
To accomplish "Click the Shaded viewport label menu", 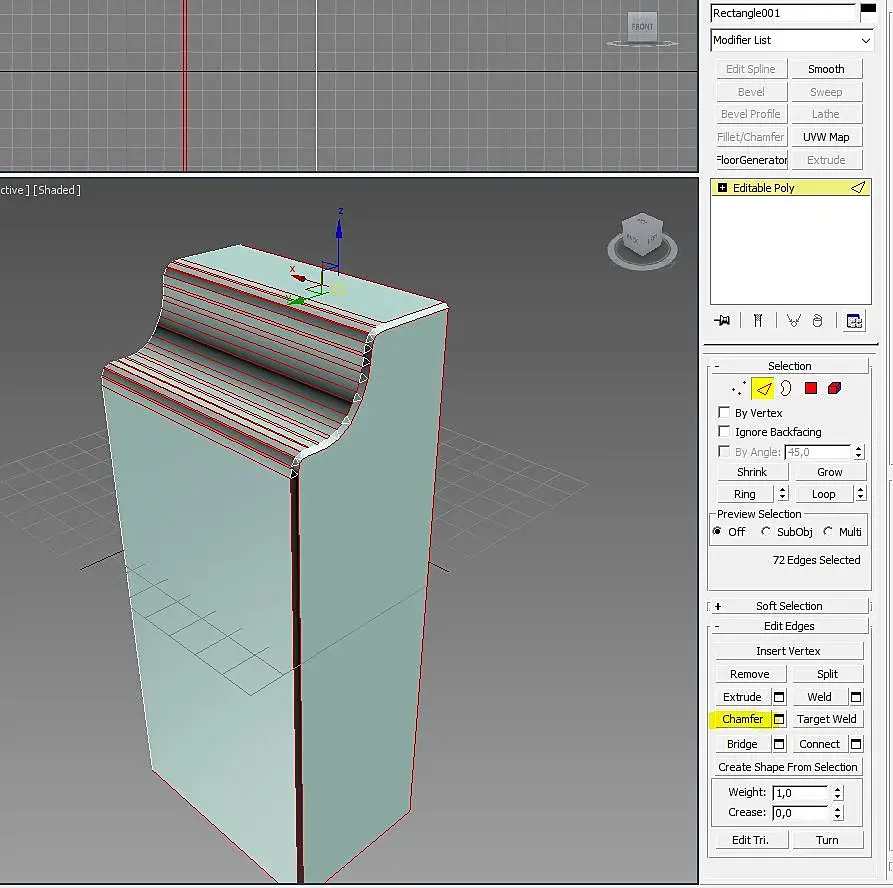I will [x=56, y=190].
